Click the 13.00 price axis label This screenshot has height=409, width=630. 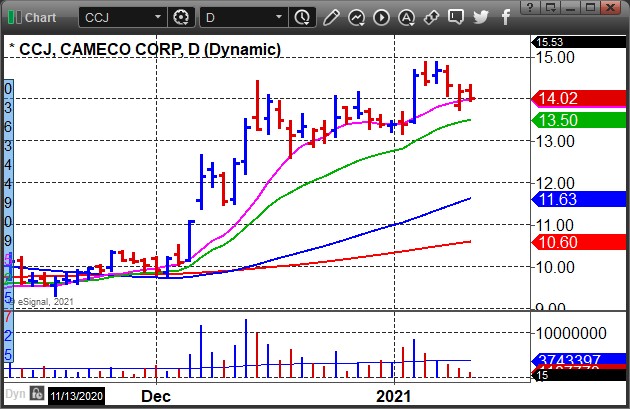tap(555, 141)
